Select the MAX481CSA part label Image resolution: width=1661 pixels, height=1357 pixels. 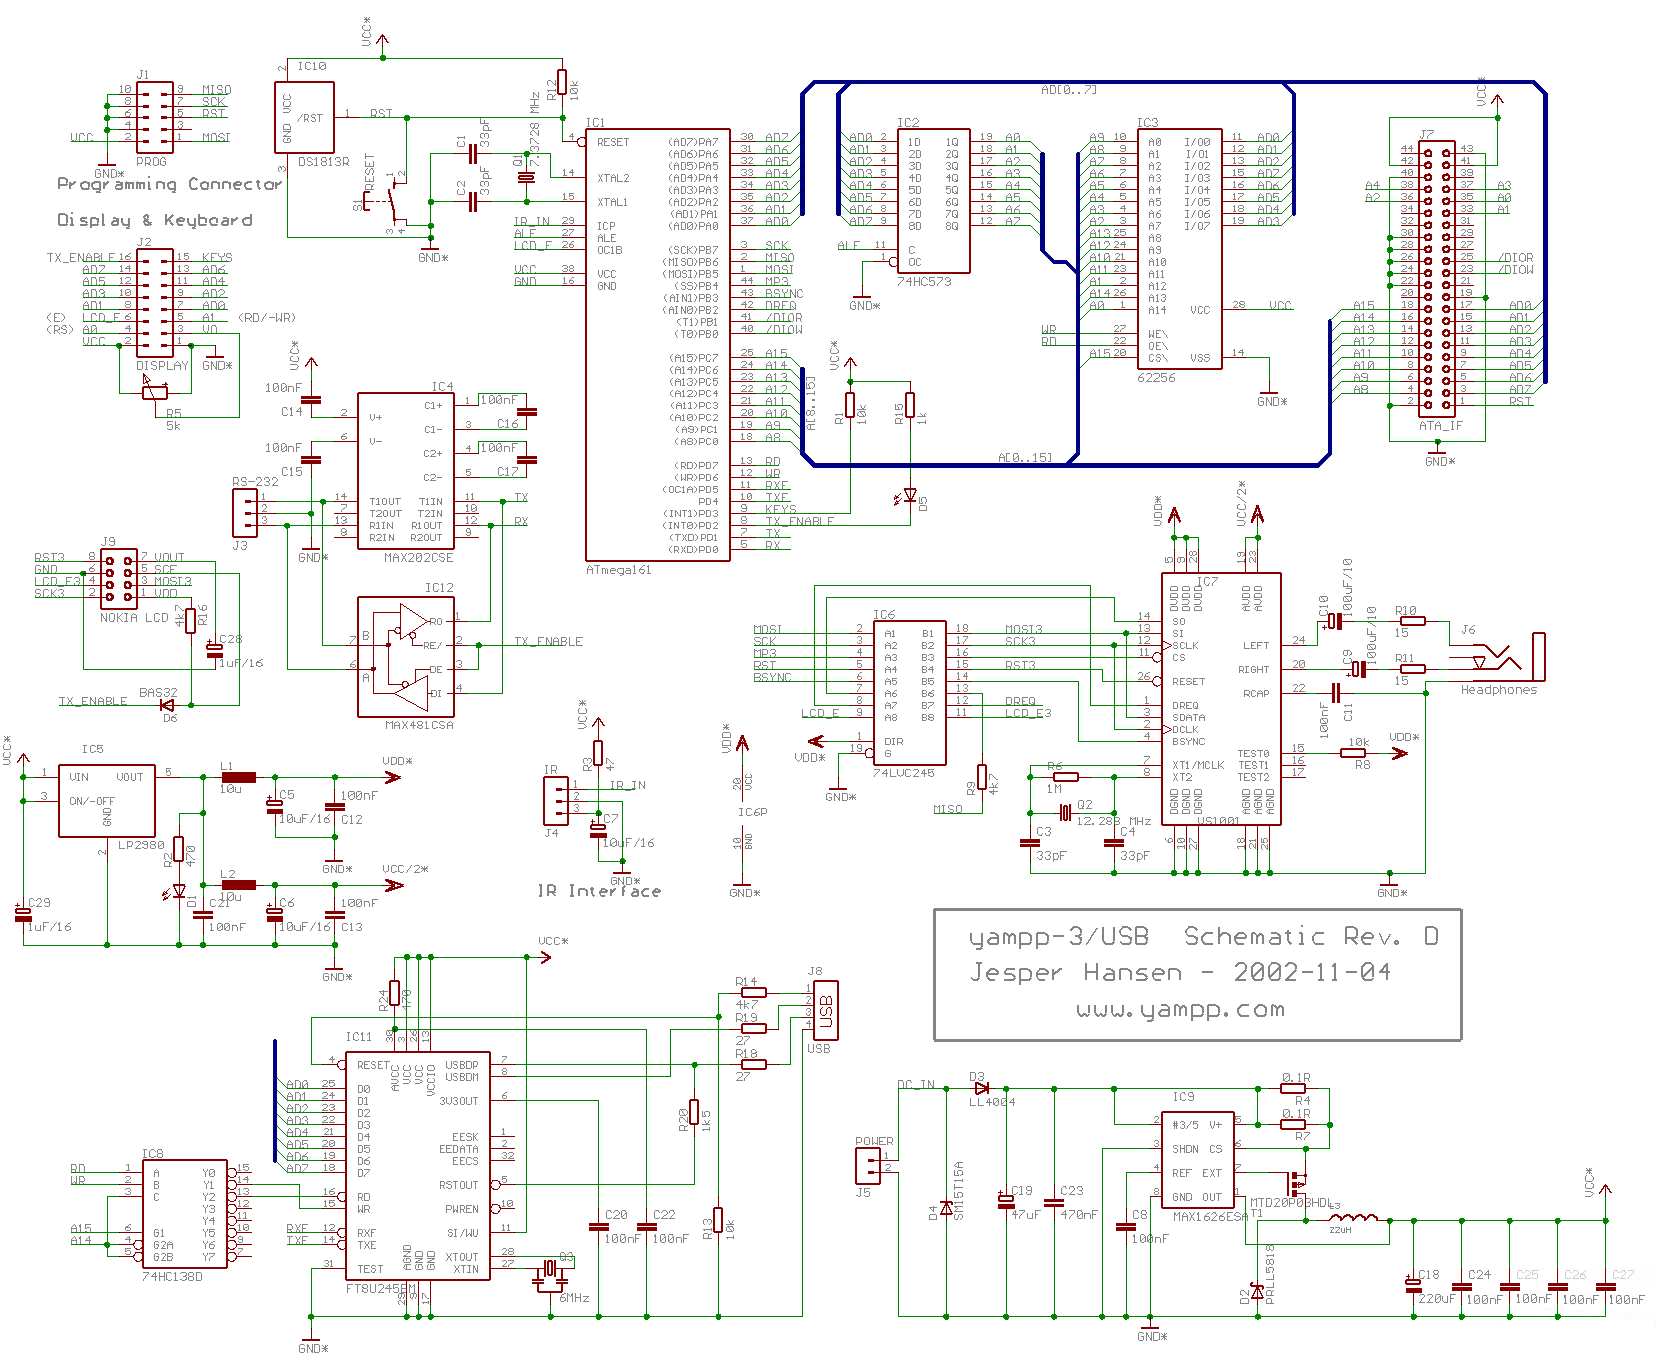(x=419, y=725)
